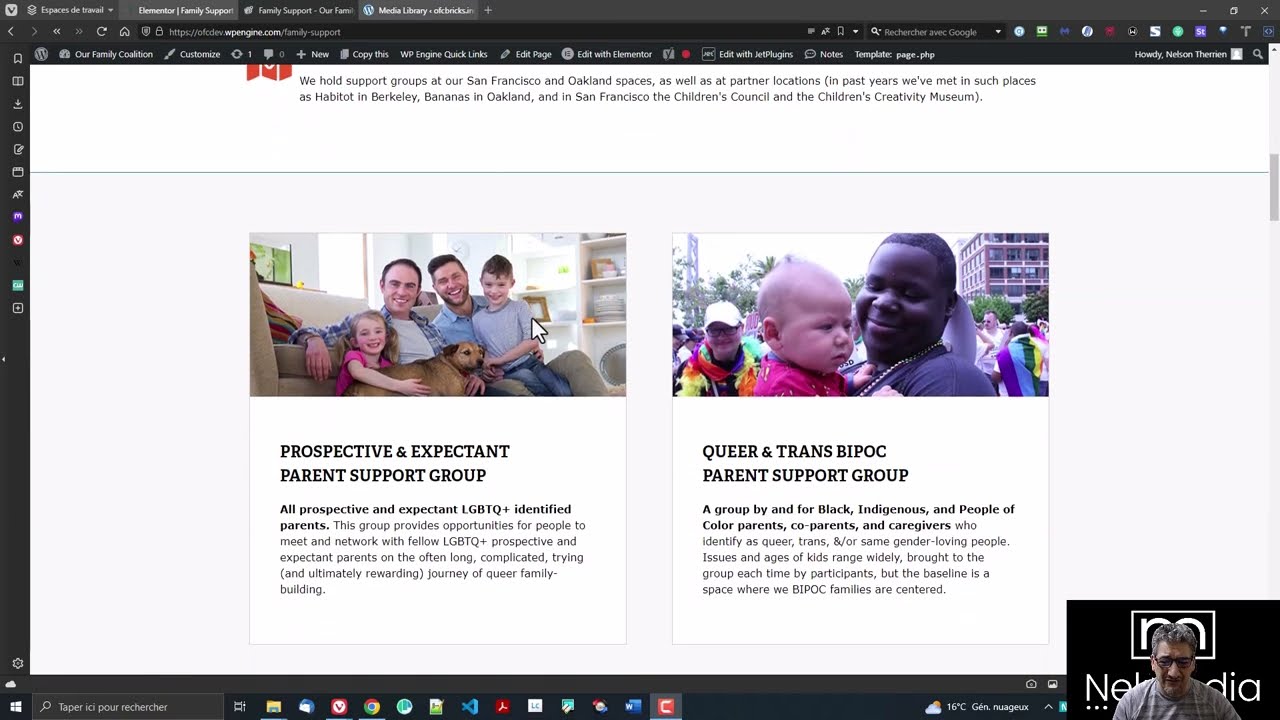Click Copy this in admin bar
This screenshot has width=1280, height=720.
pyautogui.click(x=364, y=54)
